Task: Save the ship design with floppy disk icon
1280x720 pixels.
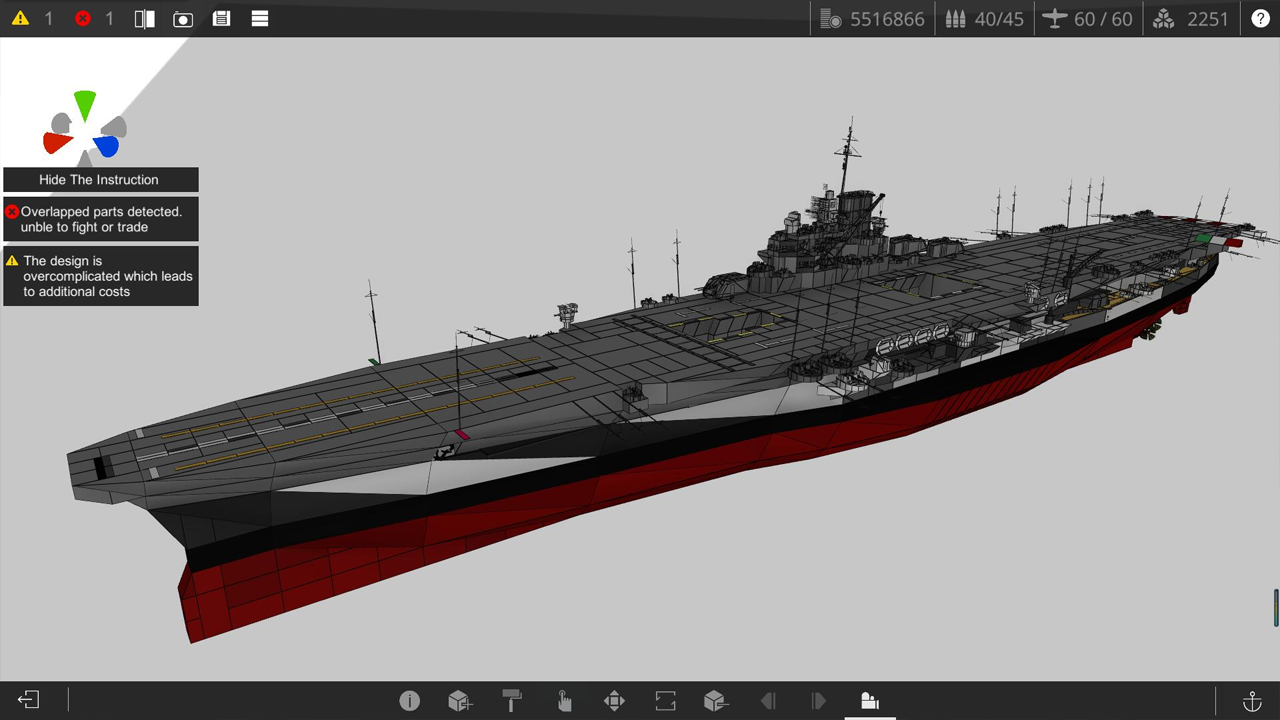Action: pos(222,19)
